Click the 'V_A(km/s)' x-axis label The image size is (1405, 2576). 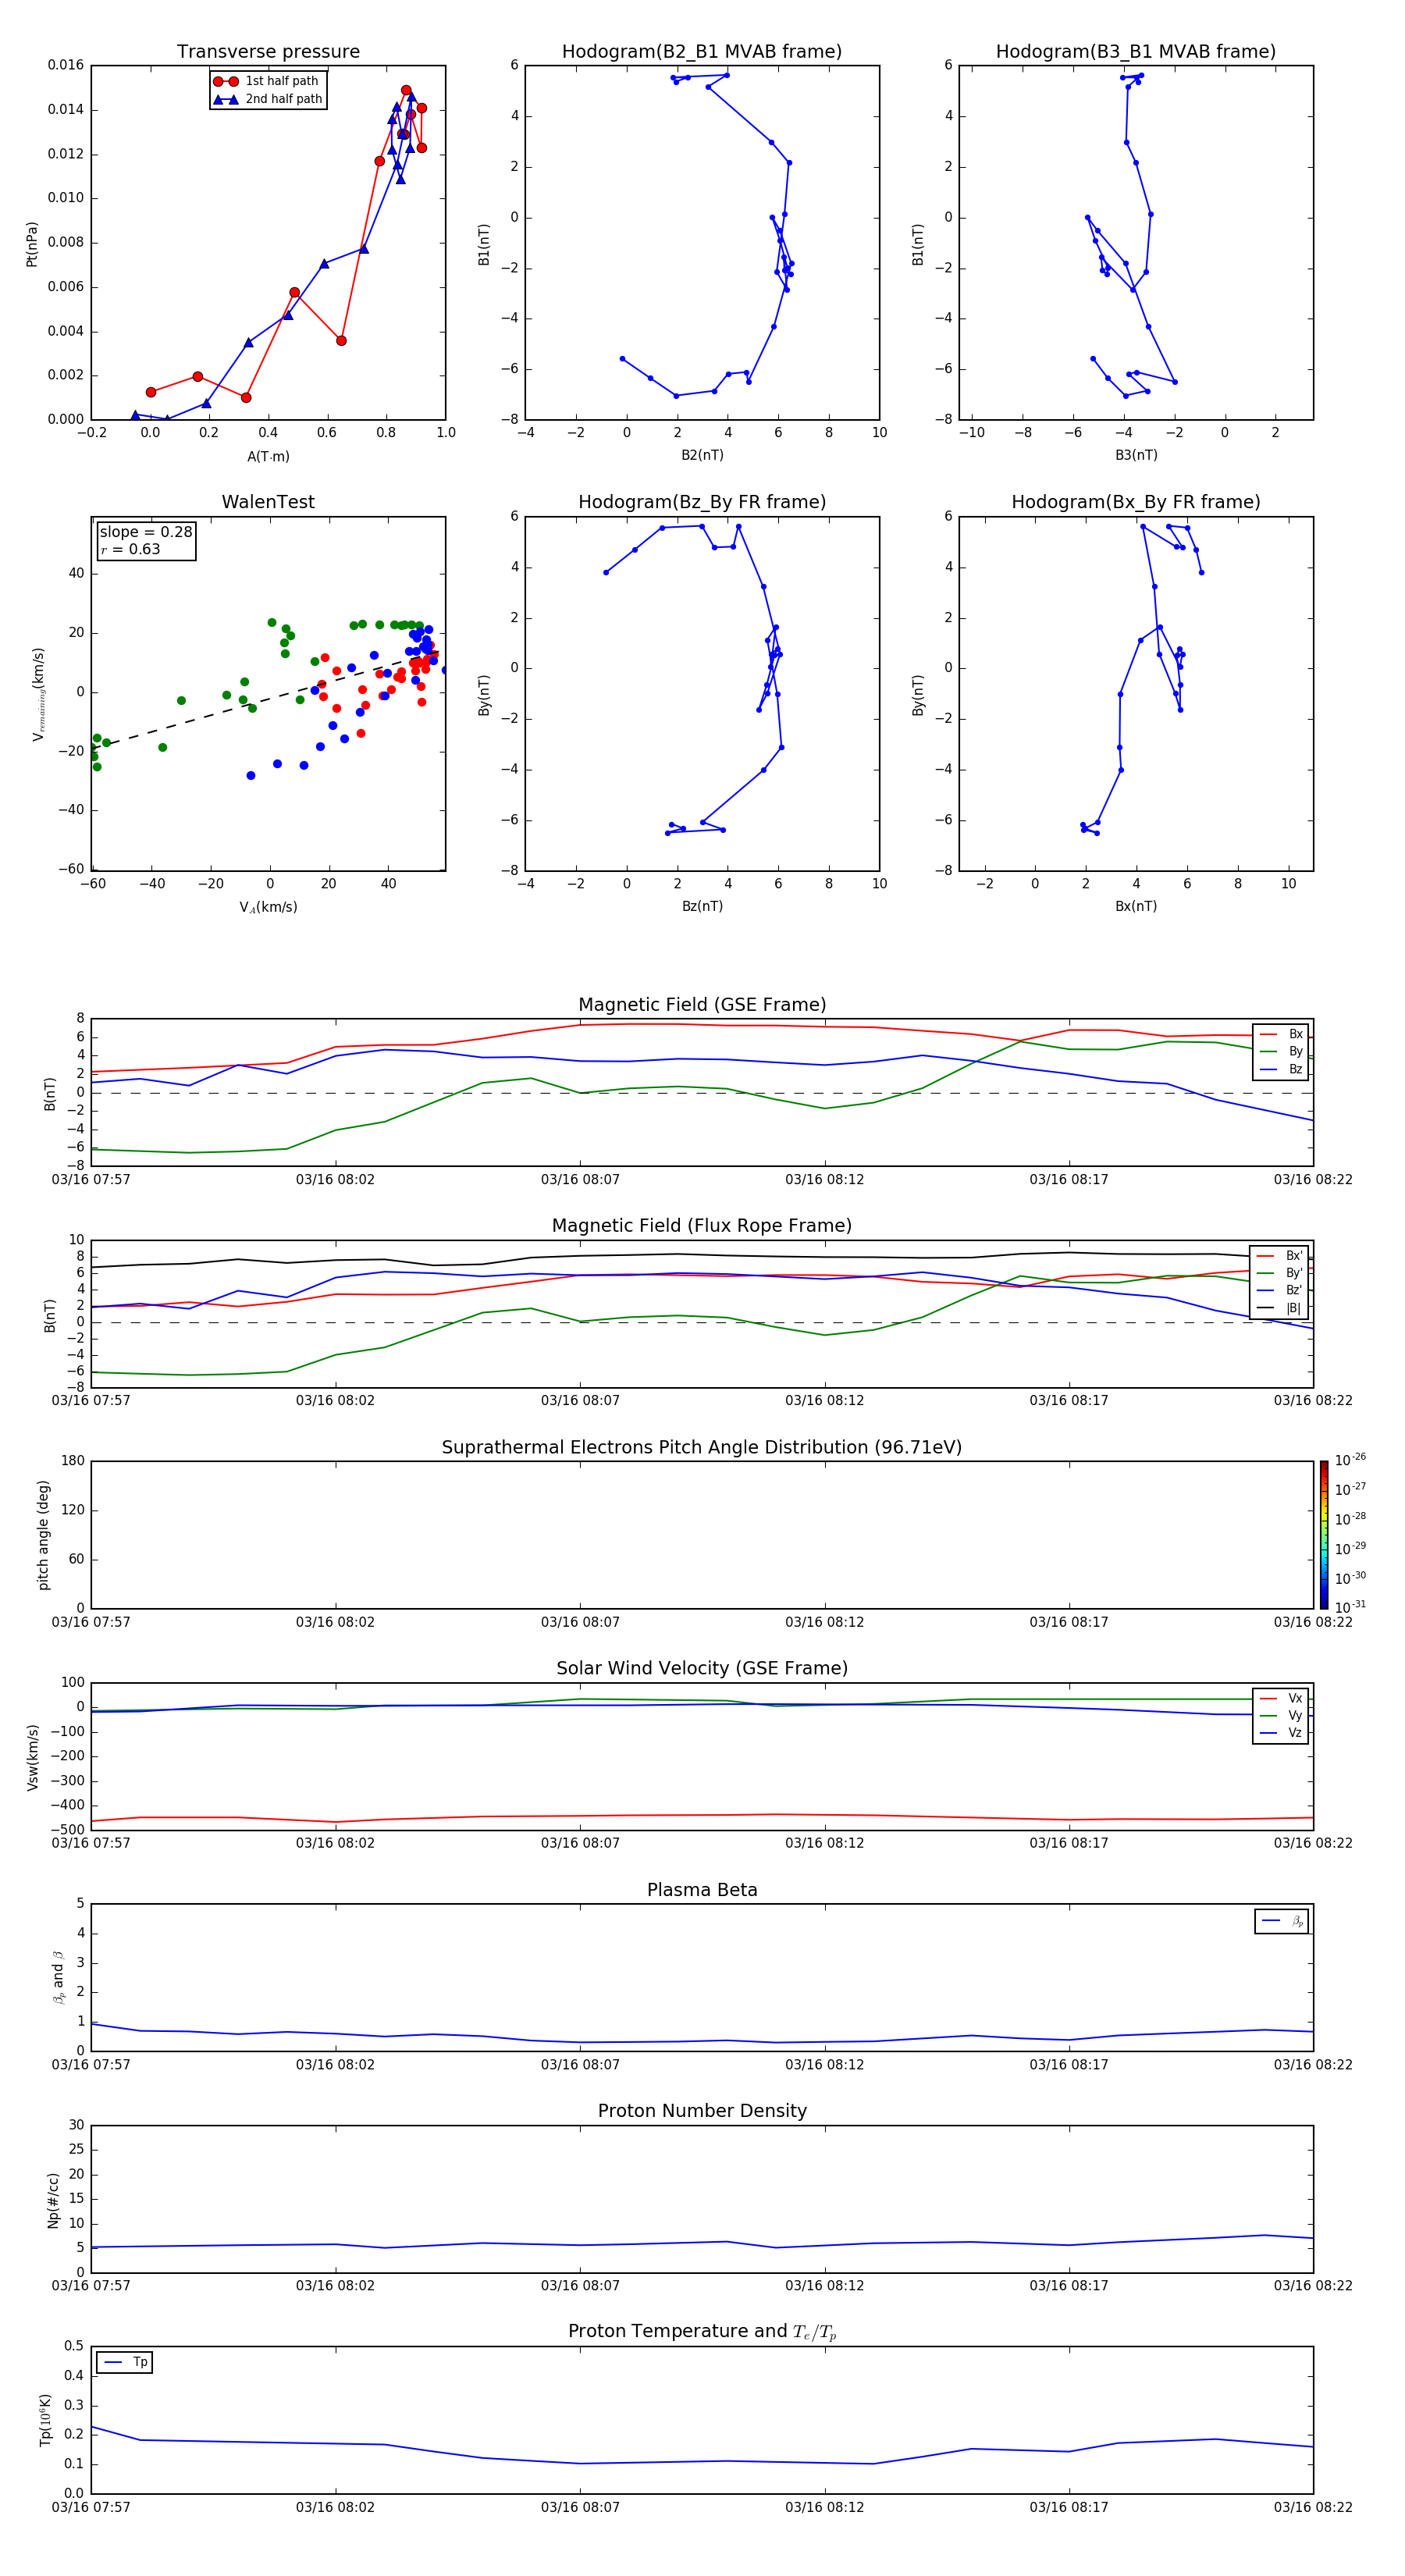pyautogui.click(x=268, y=907)
